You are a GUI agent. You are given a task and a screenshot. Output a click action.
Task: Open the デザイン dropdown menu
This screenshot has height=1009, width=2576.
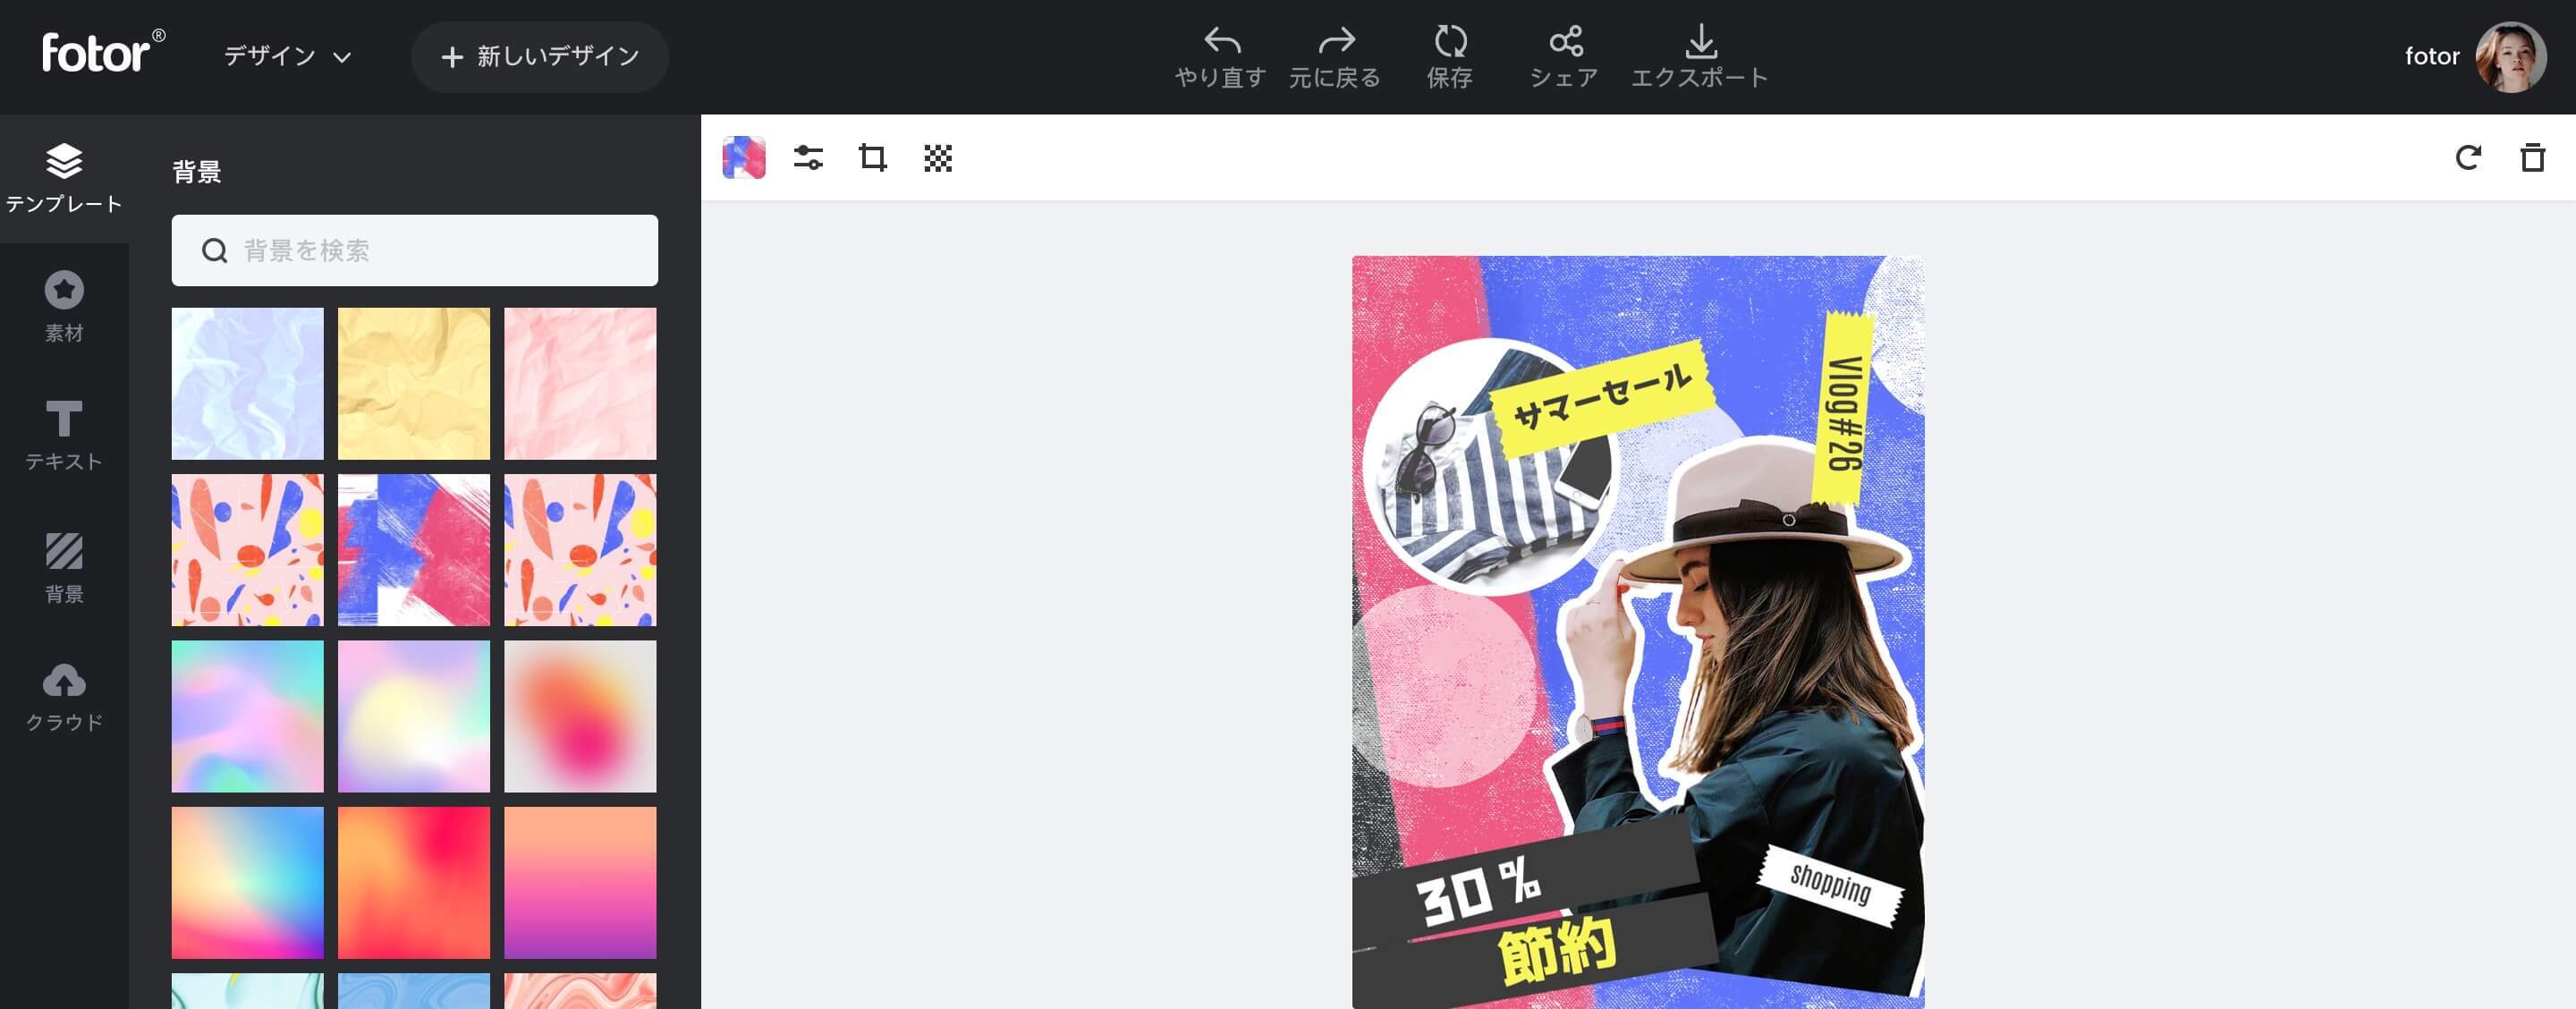288,56
